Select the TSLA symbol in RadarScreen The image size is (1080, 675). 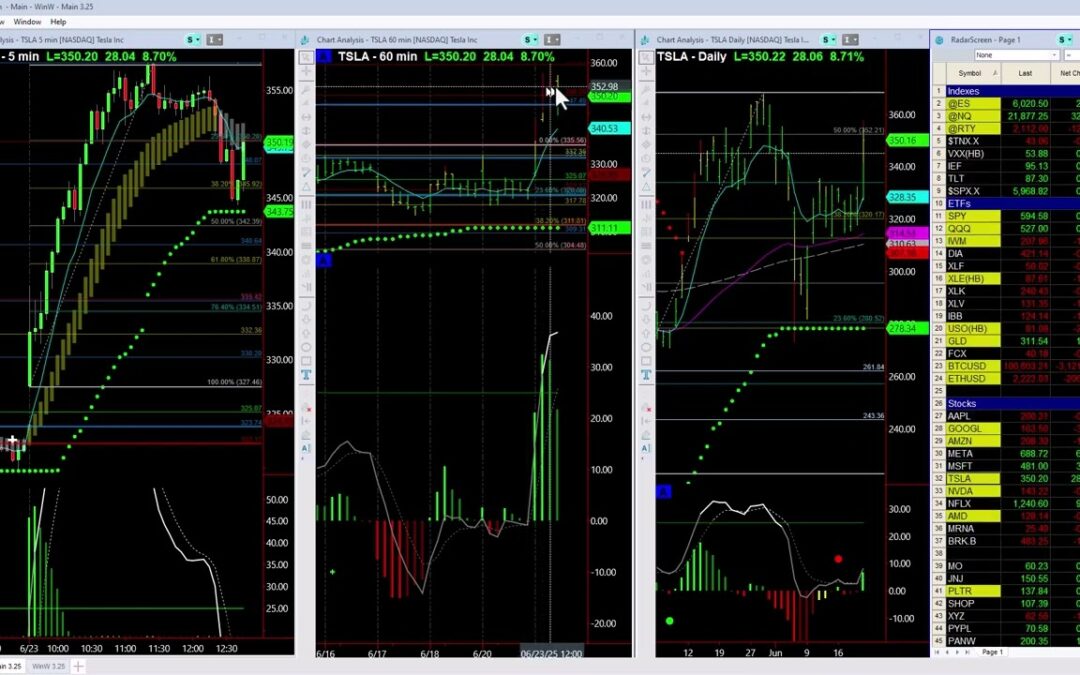tap(973, 479)
